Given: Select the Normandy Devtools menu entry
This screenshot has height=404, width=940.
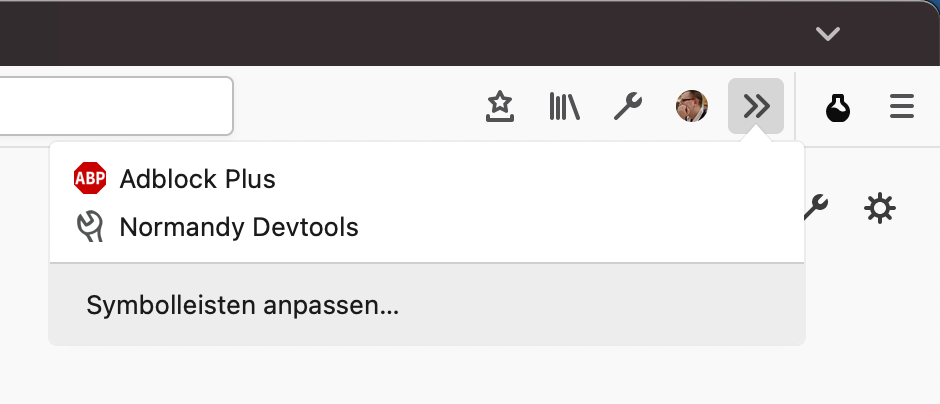Looking at the screenshot, I should [238, 228].
